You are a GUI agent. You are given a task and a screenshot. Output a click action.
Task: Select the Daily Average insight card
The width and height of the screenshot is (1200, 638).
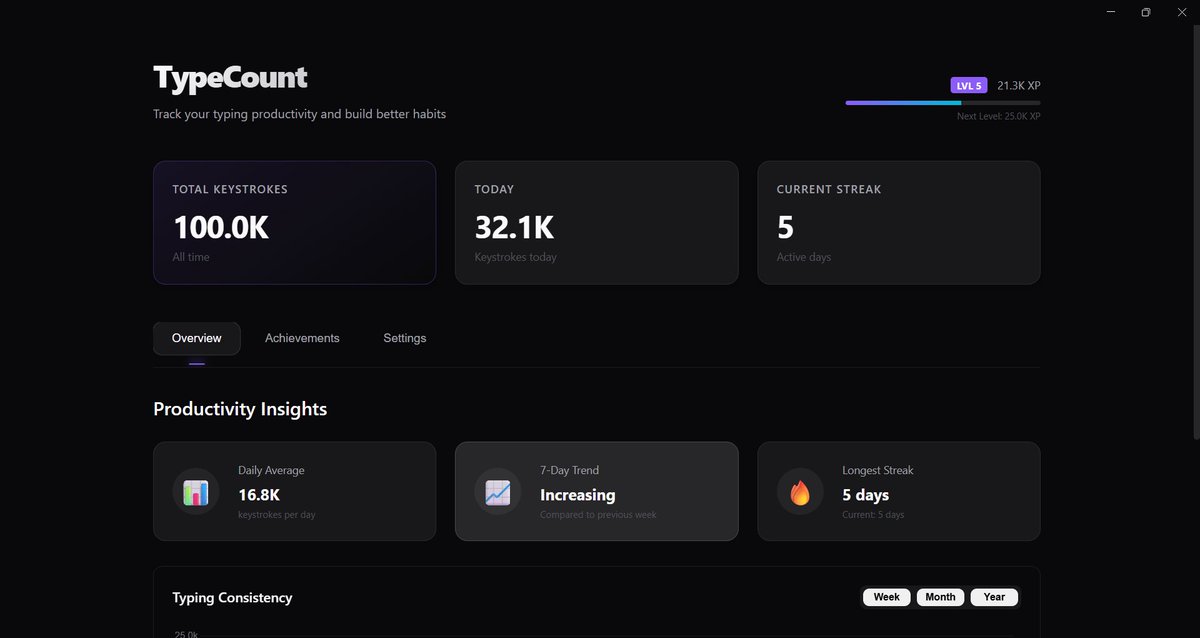coord(294,491)
